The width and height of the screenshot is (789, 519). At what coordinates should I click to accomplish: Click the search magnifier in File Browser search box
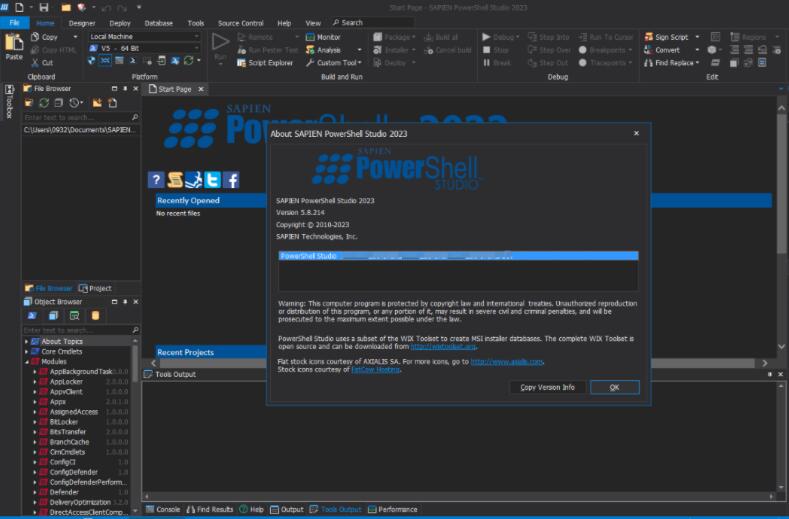coord(135,117)
